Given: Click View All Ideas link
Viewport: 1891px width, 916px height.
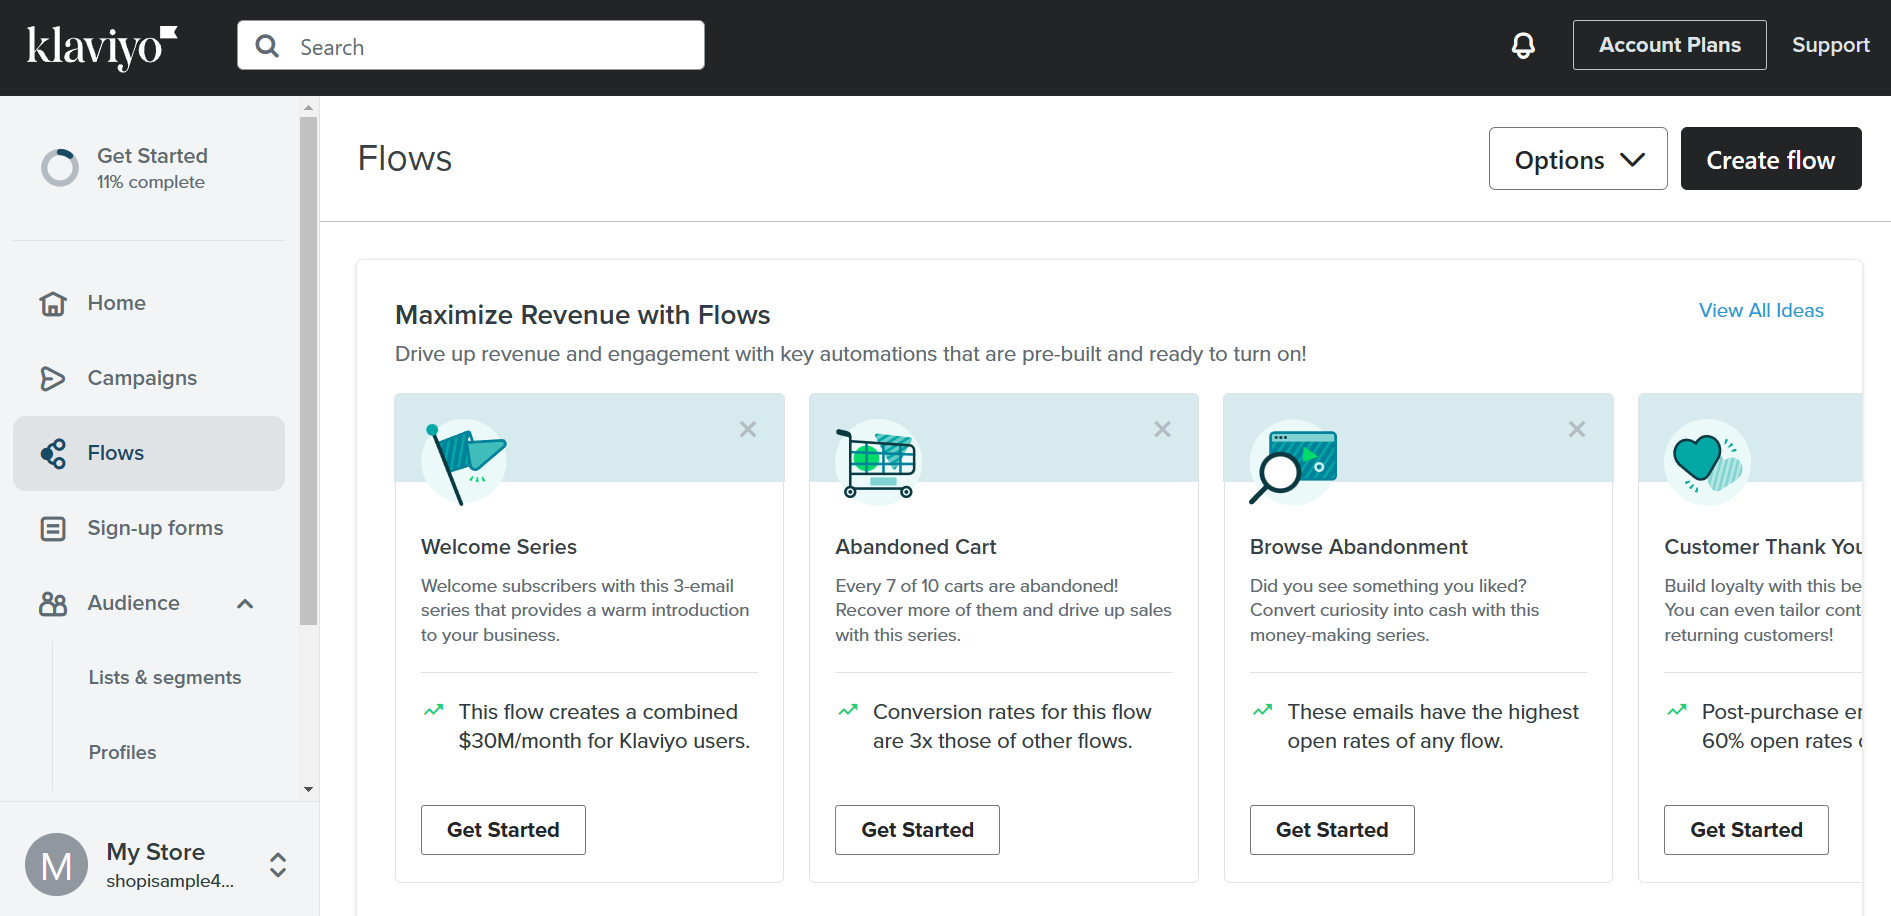Looking at the screenshot, I should click(x=1761, y=311).
